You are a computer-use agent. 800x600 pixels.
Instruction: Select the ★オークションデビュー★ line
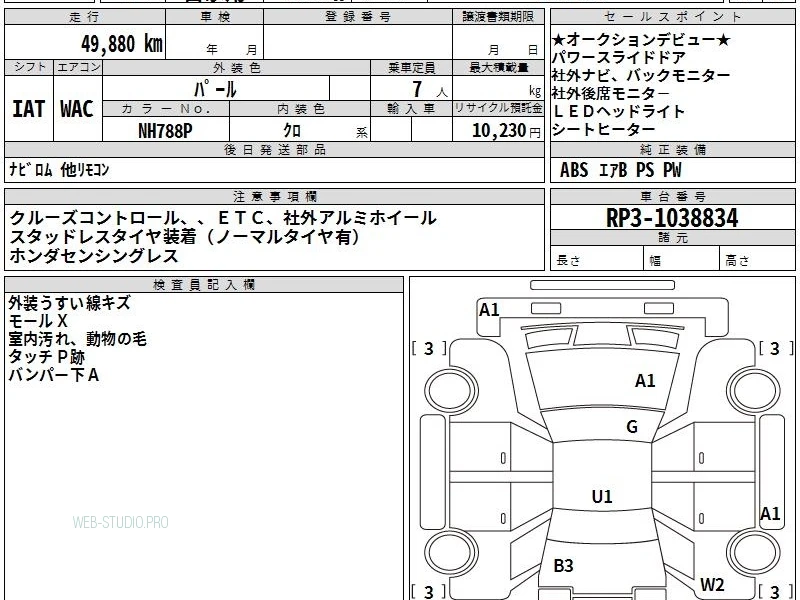pos(641,39)
